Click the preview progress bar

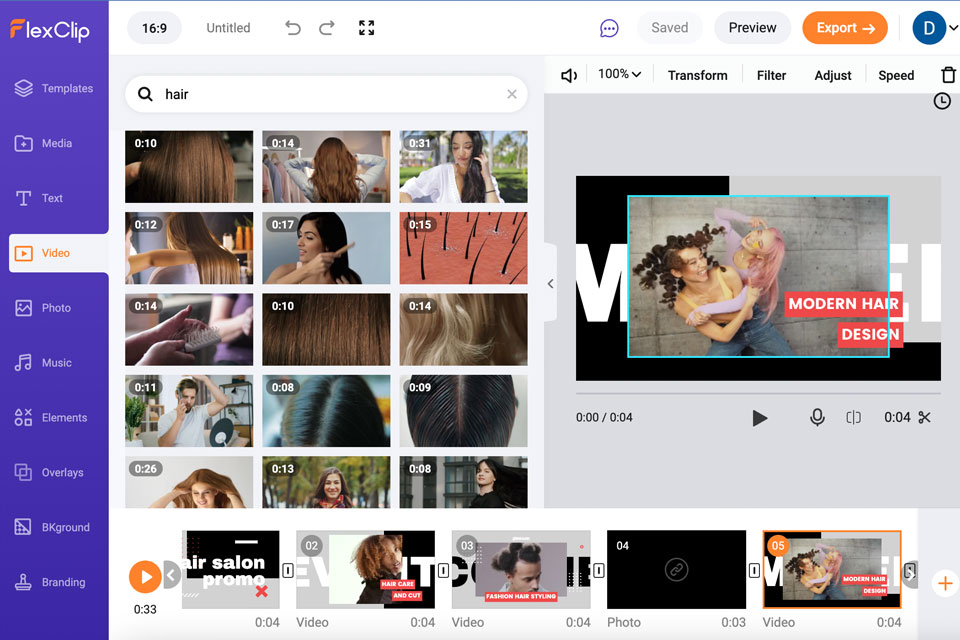[758, 393]
